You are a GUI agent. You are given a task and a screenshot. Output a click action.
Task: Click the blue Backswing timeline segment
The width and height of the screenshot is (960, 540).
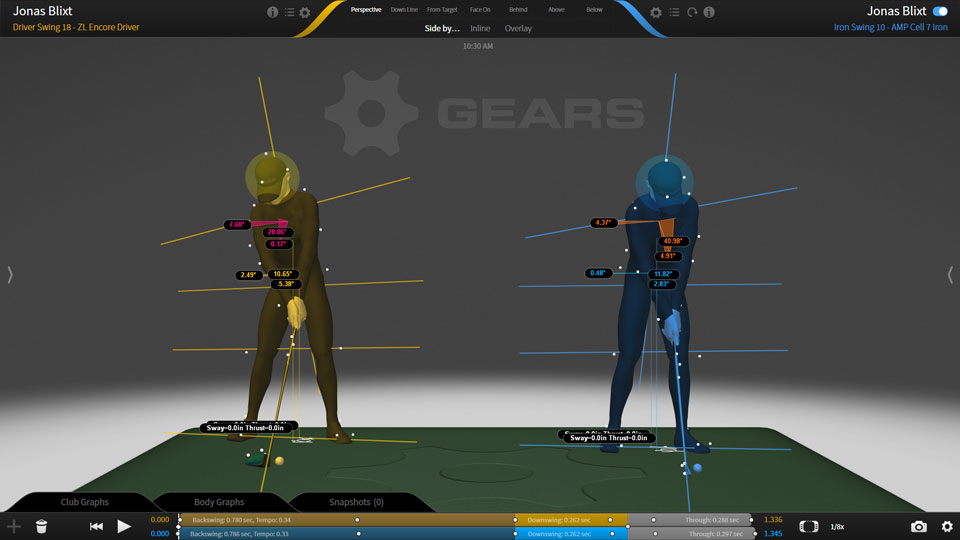point(347,534)
